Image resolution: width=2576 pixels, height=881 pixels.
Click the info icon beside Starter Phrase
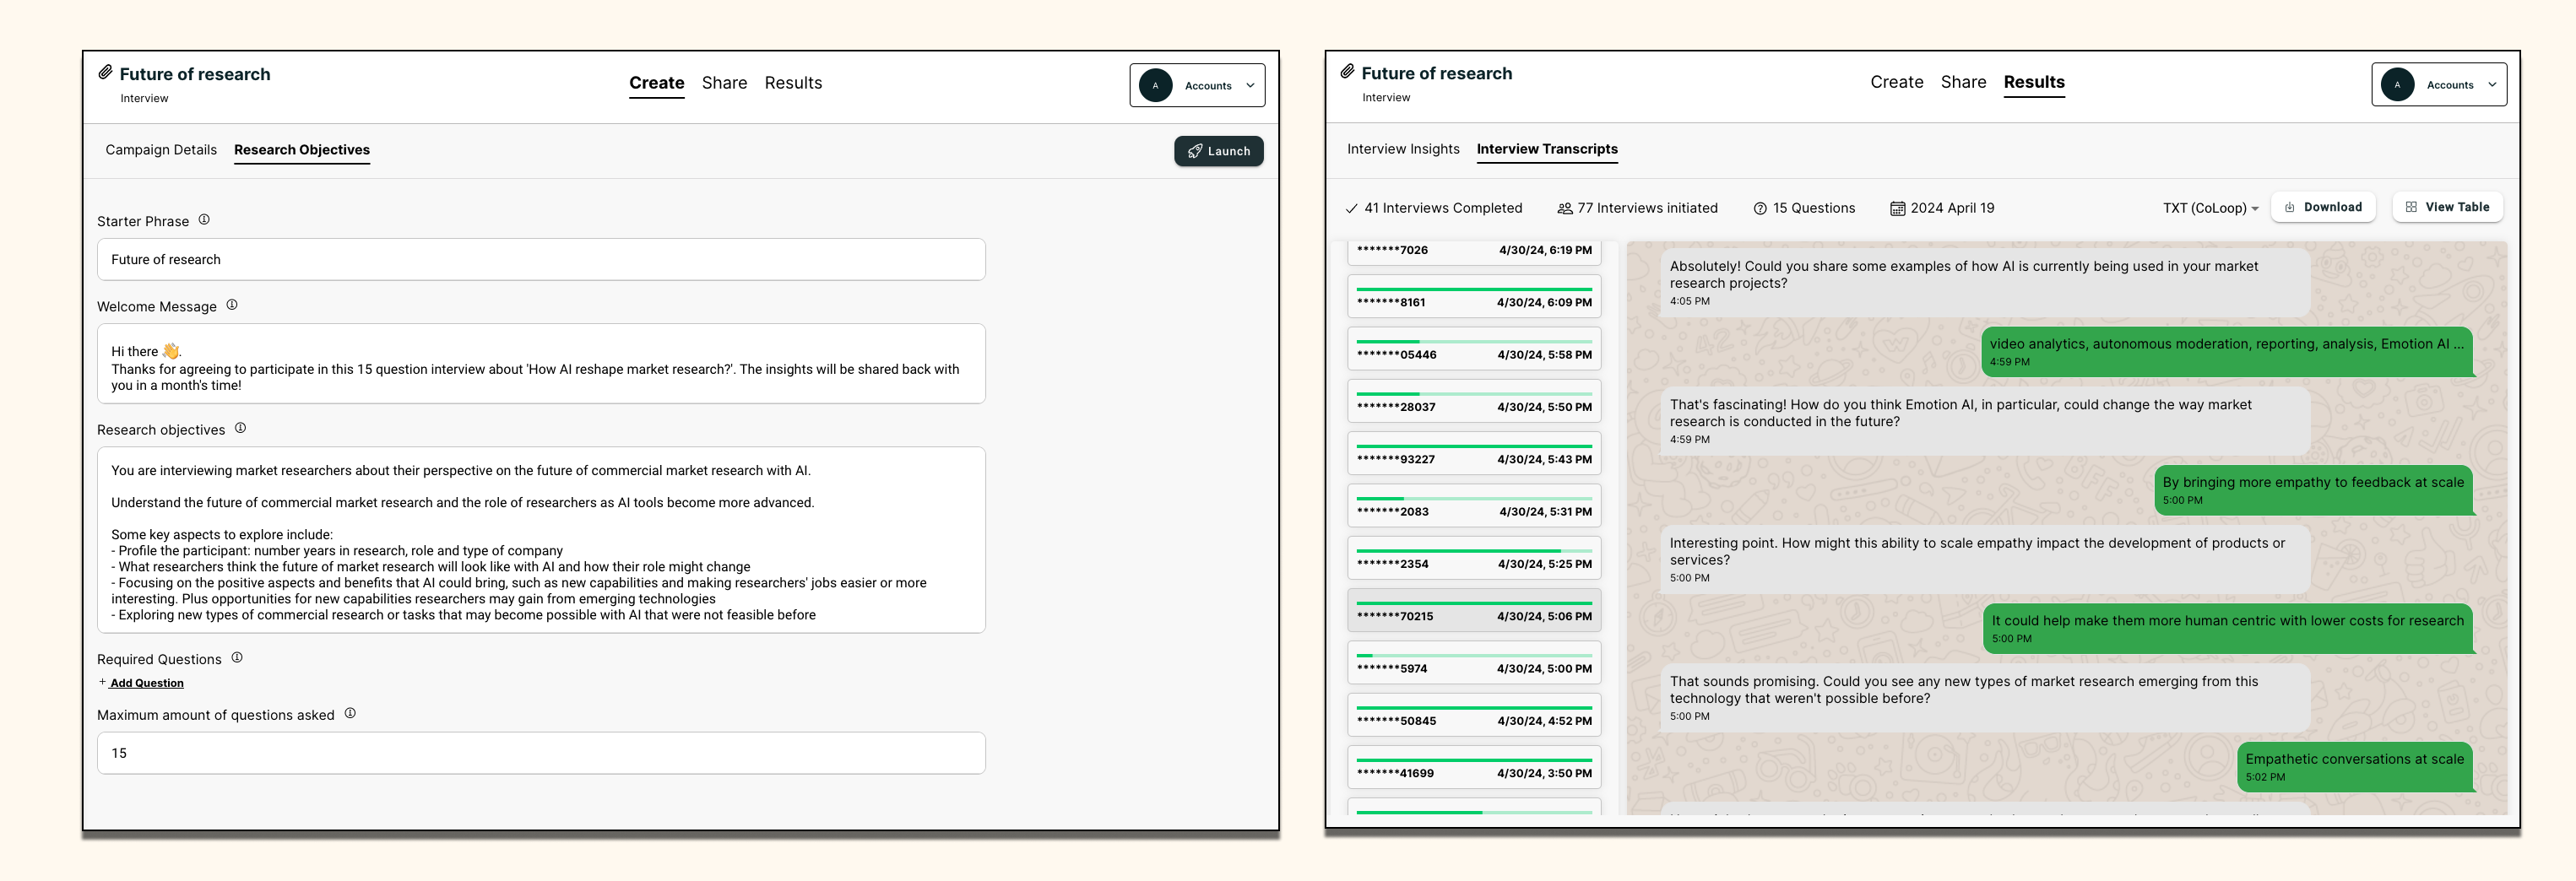[x=204, y=220]
